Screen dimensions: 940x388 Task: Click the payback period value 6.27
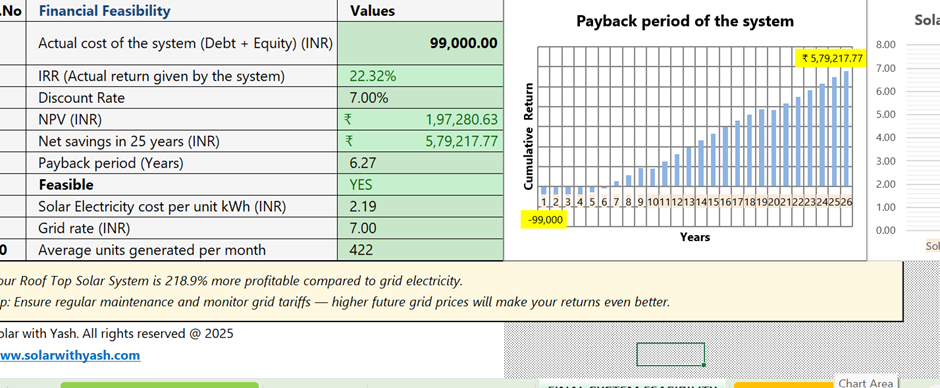click(420, 163)
